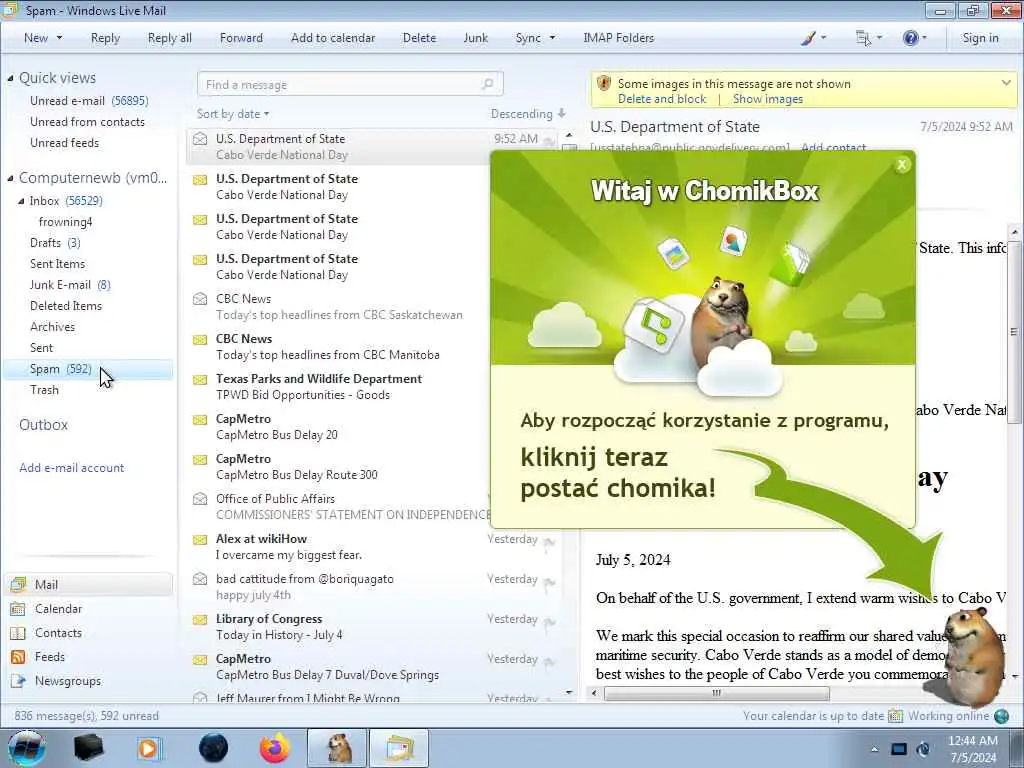This screenshot has width=1024, height=768.
Task: Toggle flag on CapMetro Duval/Dove Springs message
Action: tap(549, 661)
